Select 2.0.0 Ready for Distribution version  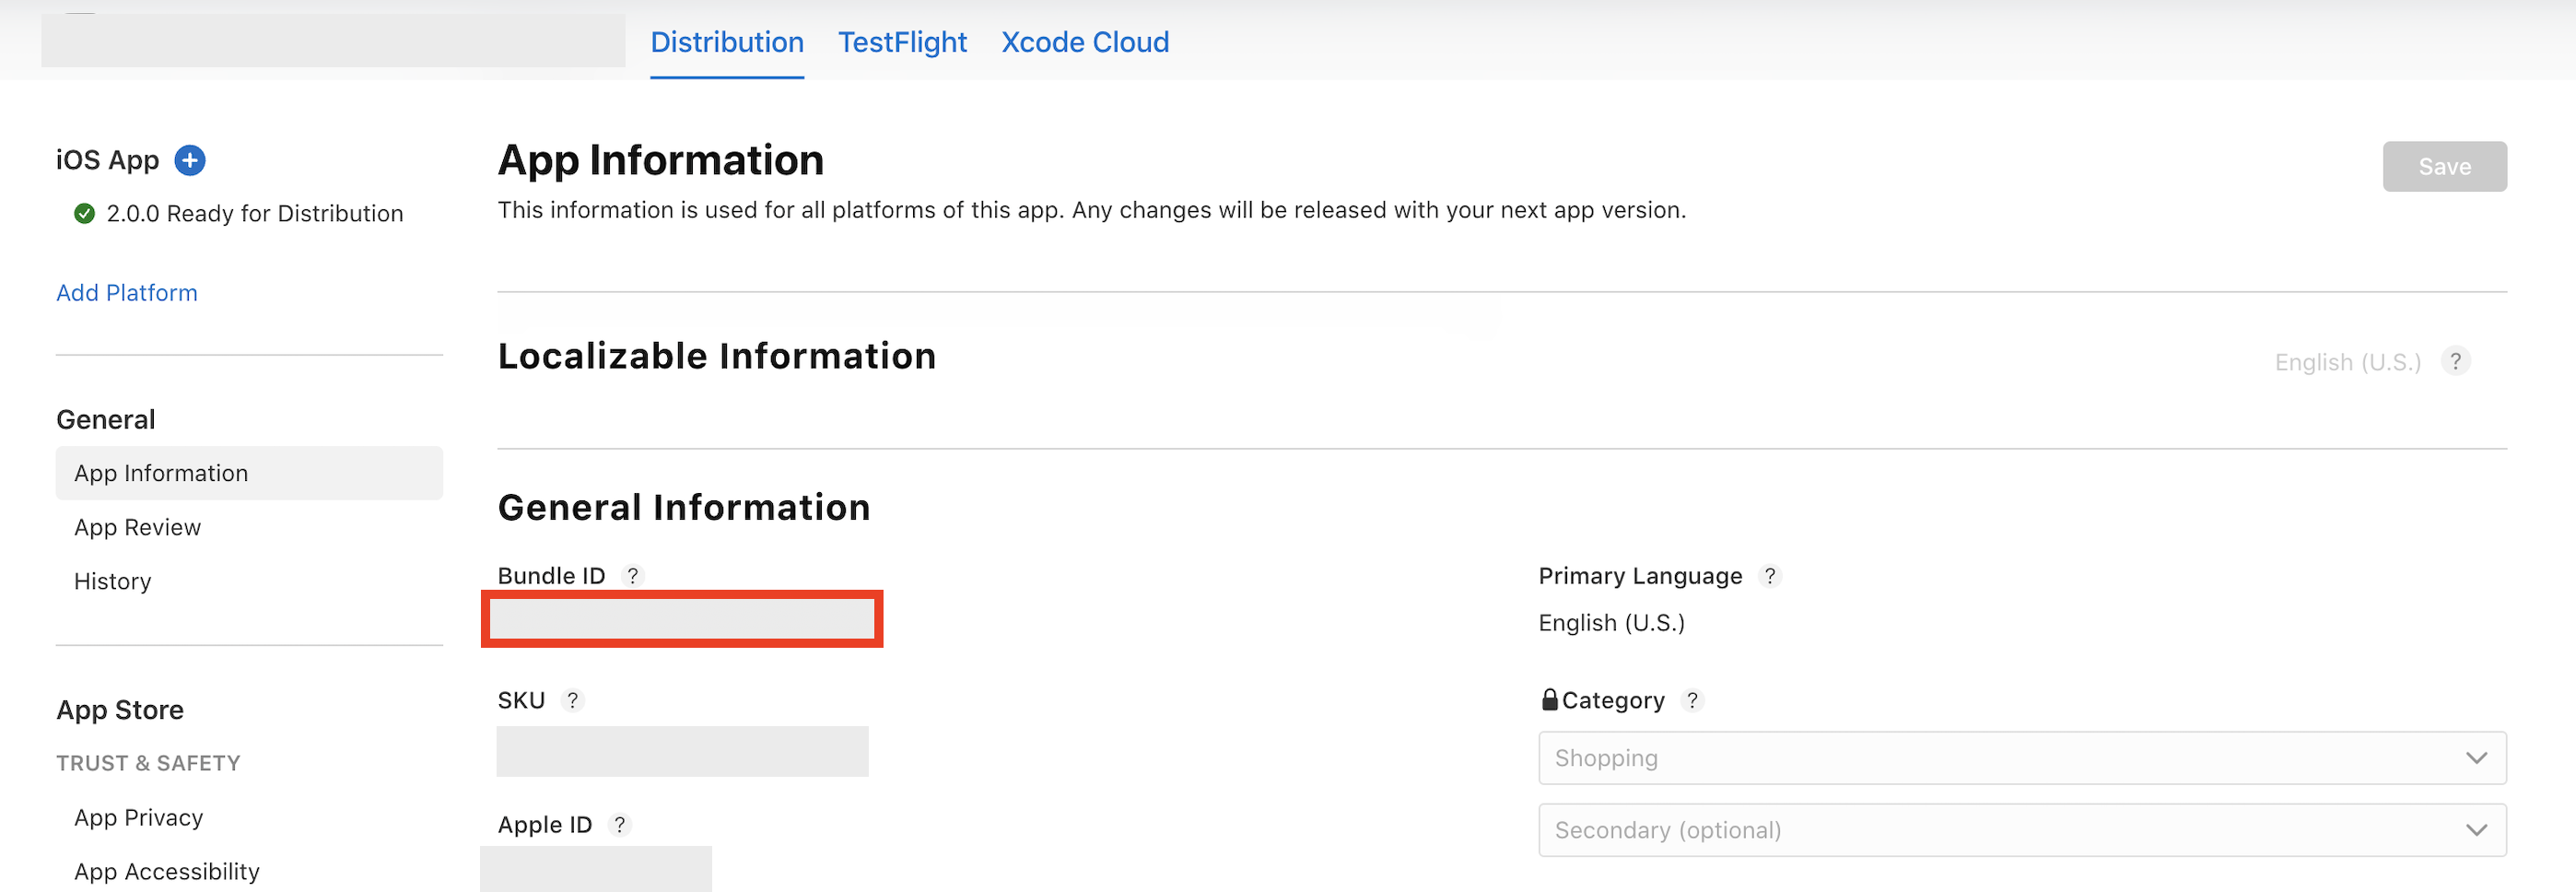(254, 213)
